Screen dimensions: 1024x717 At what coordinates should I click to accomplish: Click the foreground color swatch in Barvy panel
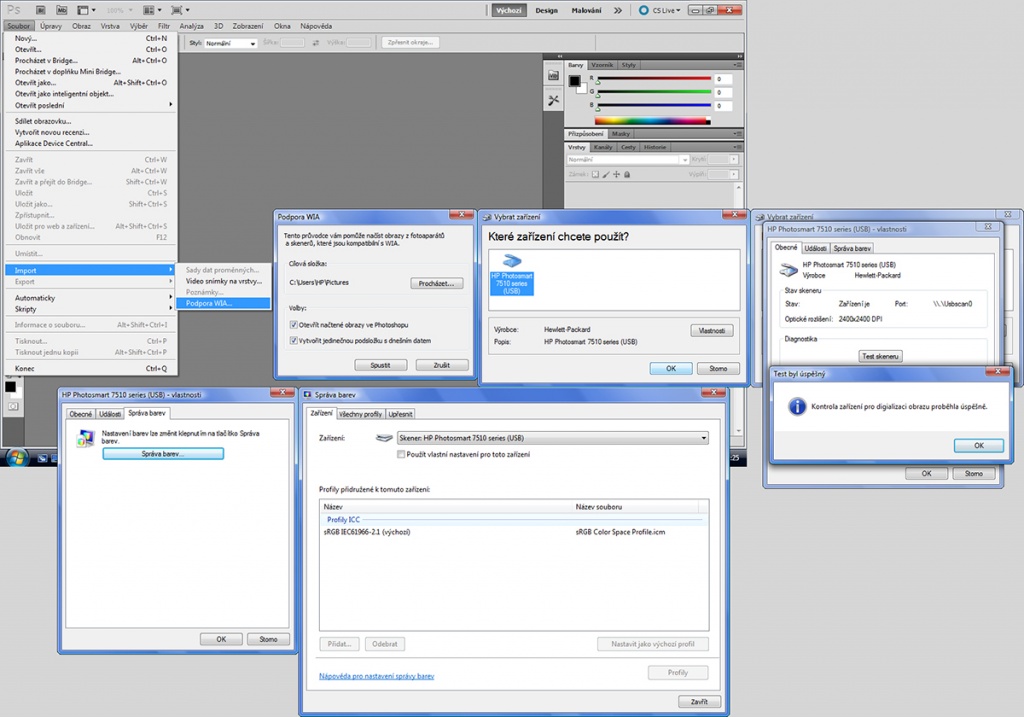click(x=574, y=81)
